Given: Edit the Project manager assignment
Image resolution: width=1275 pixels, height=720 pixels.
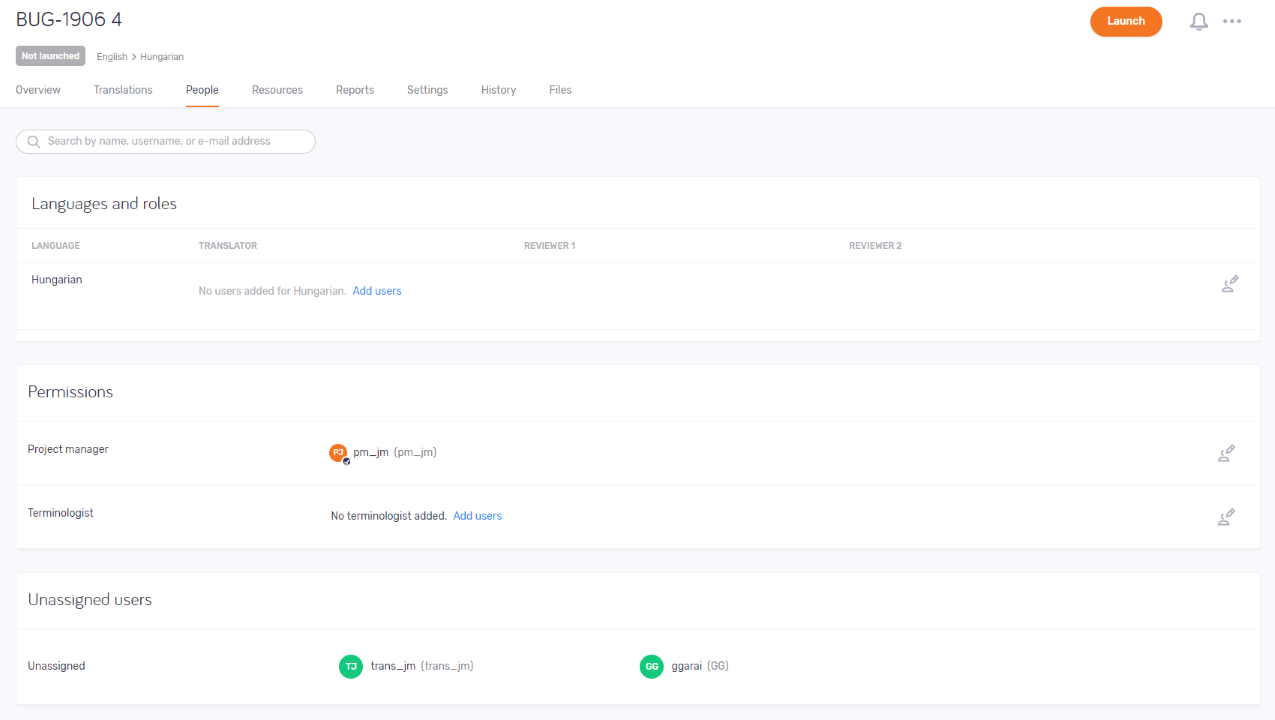Looking at the screenshot, I should (x=1226, y=453).
